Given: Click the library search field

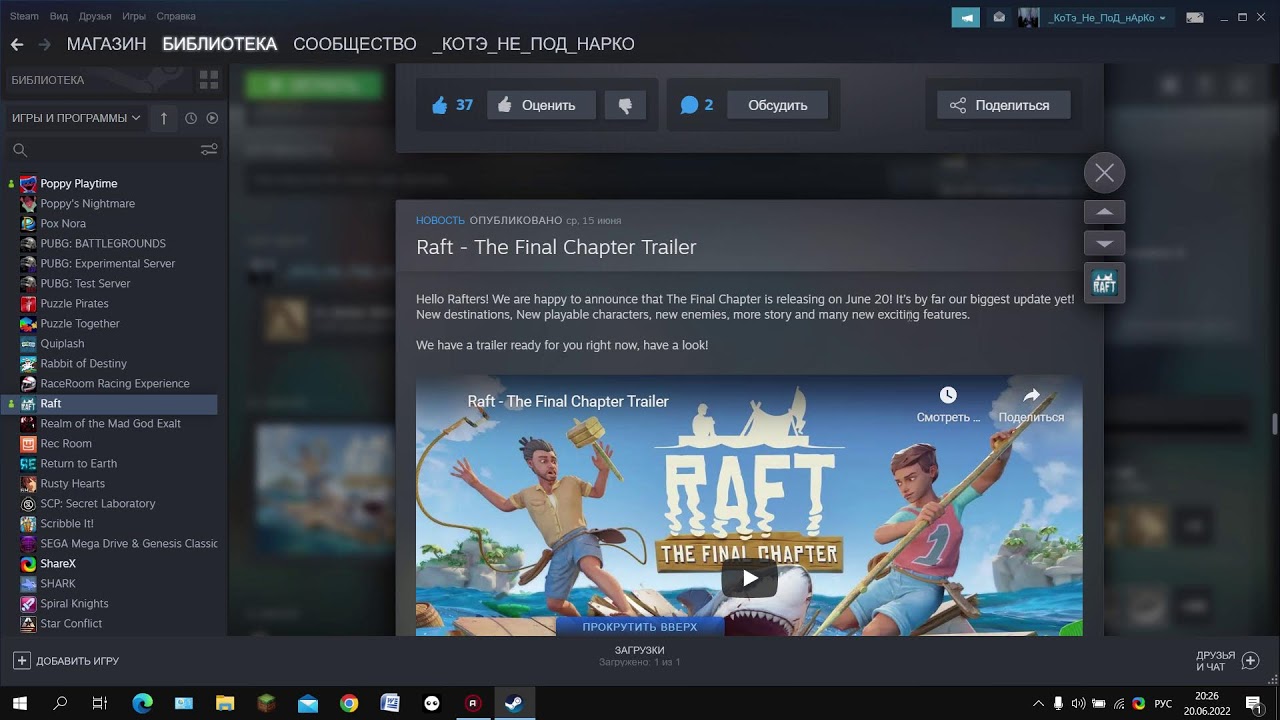Looking at the screenshot, I should coord(105,150).
